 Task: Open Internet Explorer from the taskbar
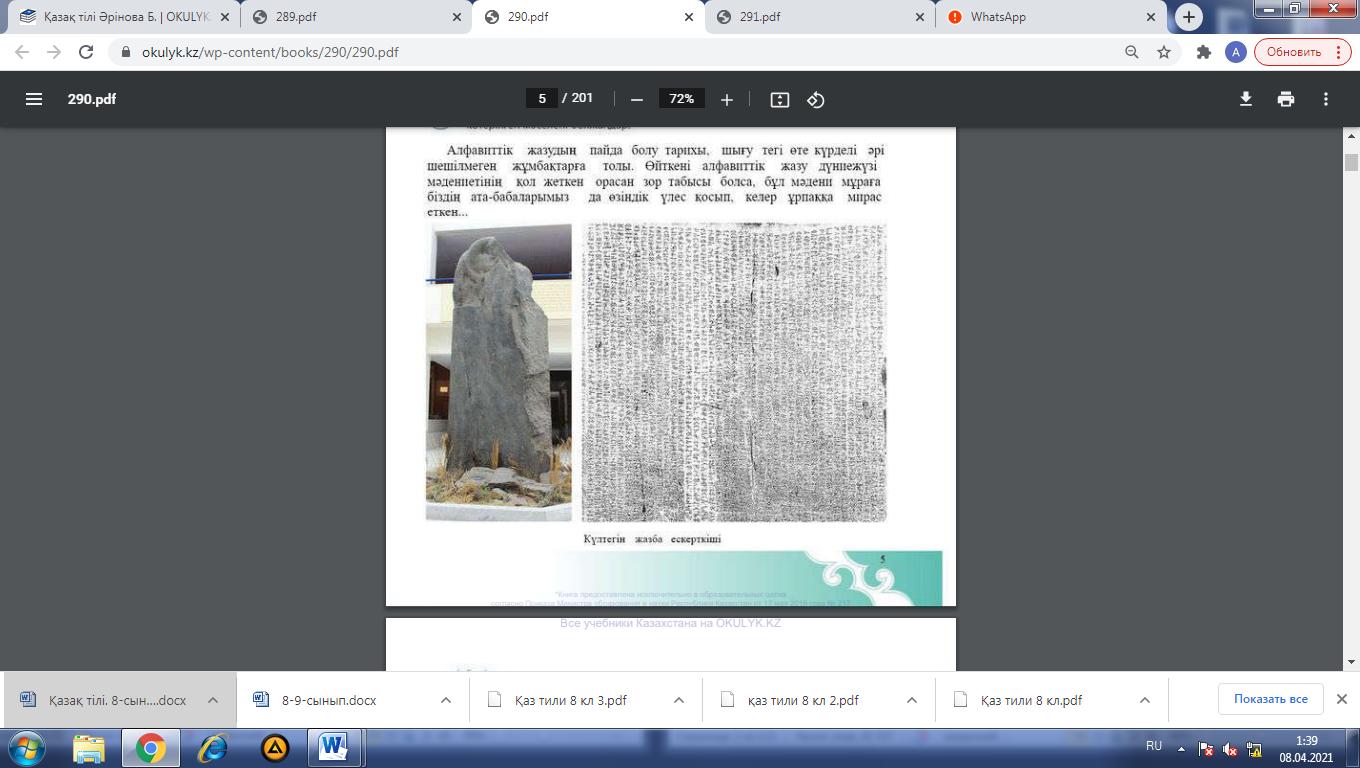click(212, 748)
